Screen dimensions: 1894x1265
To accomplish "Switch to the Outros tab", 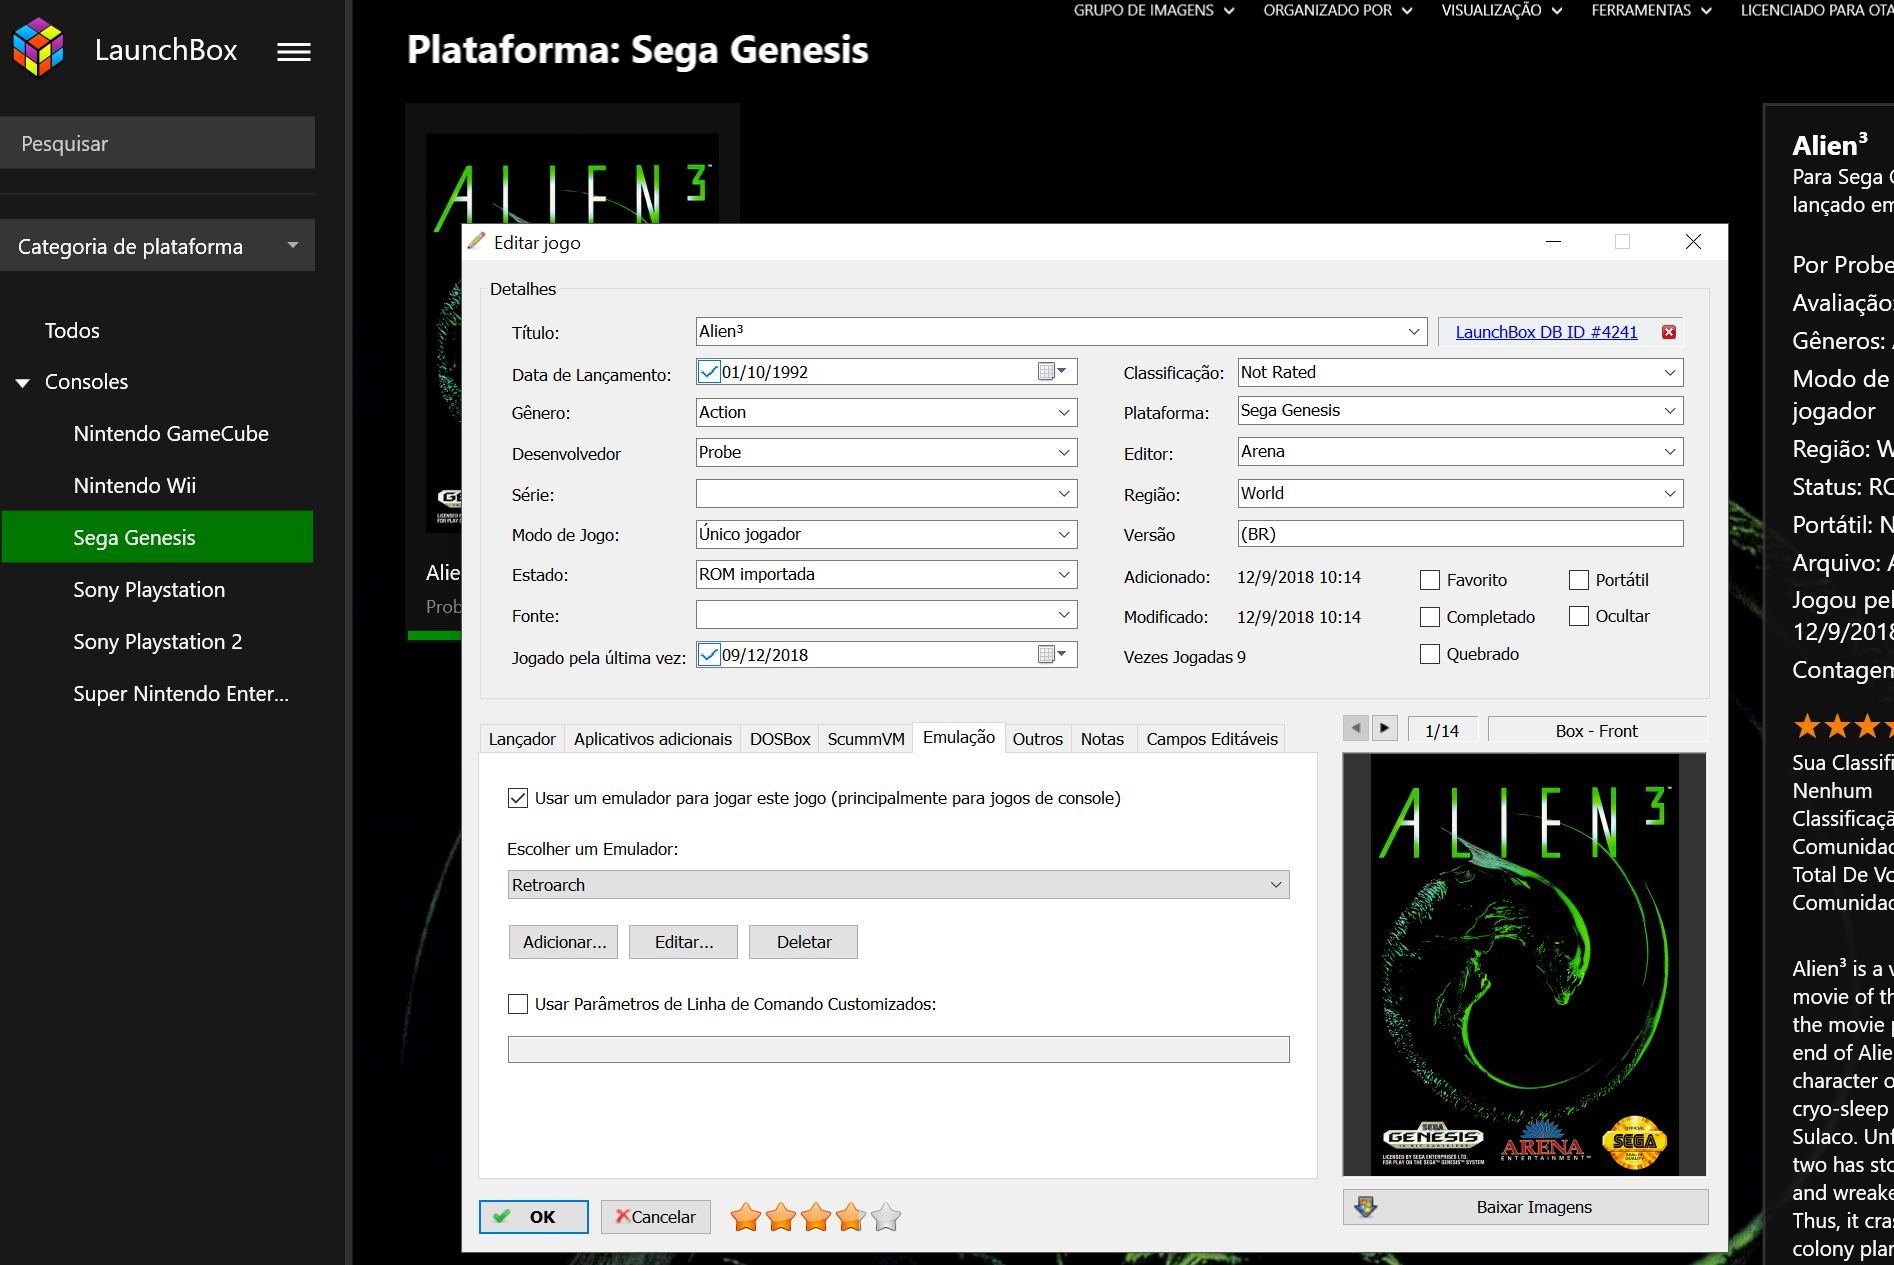I will (1038, 739).
